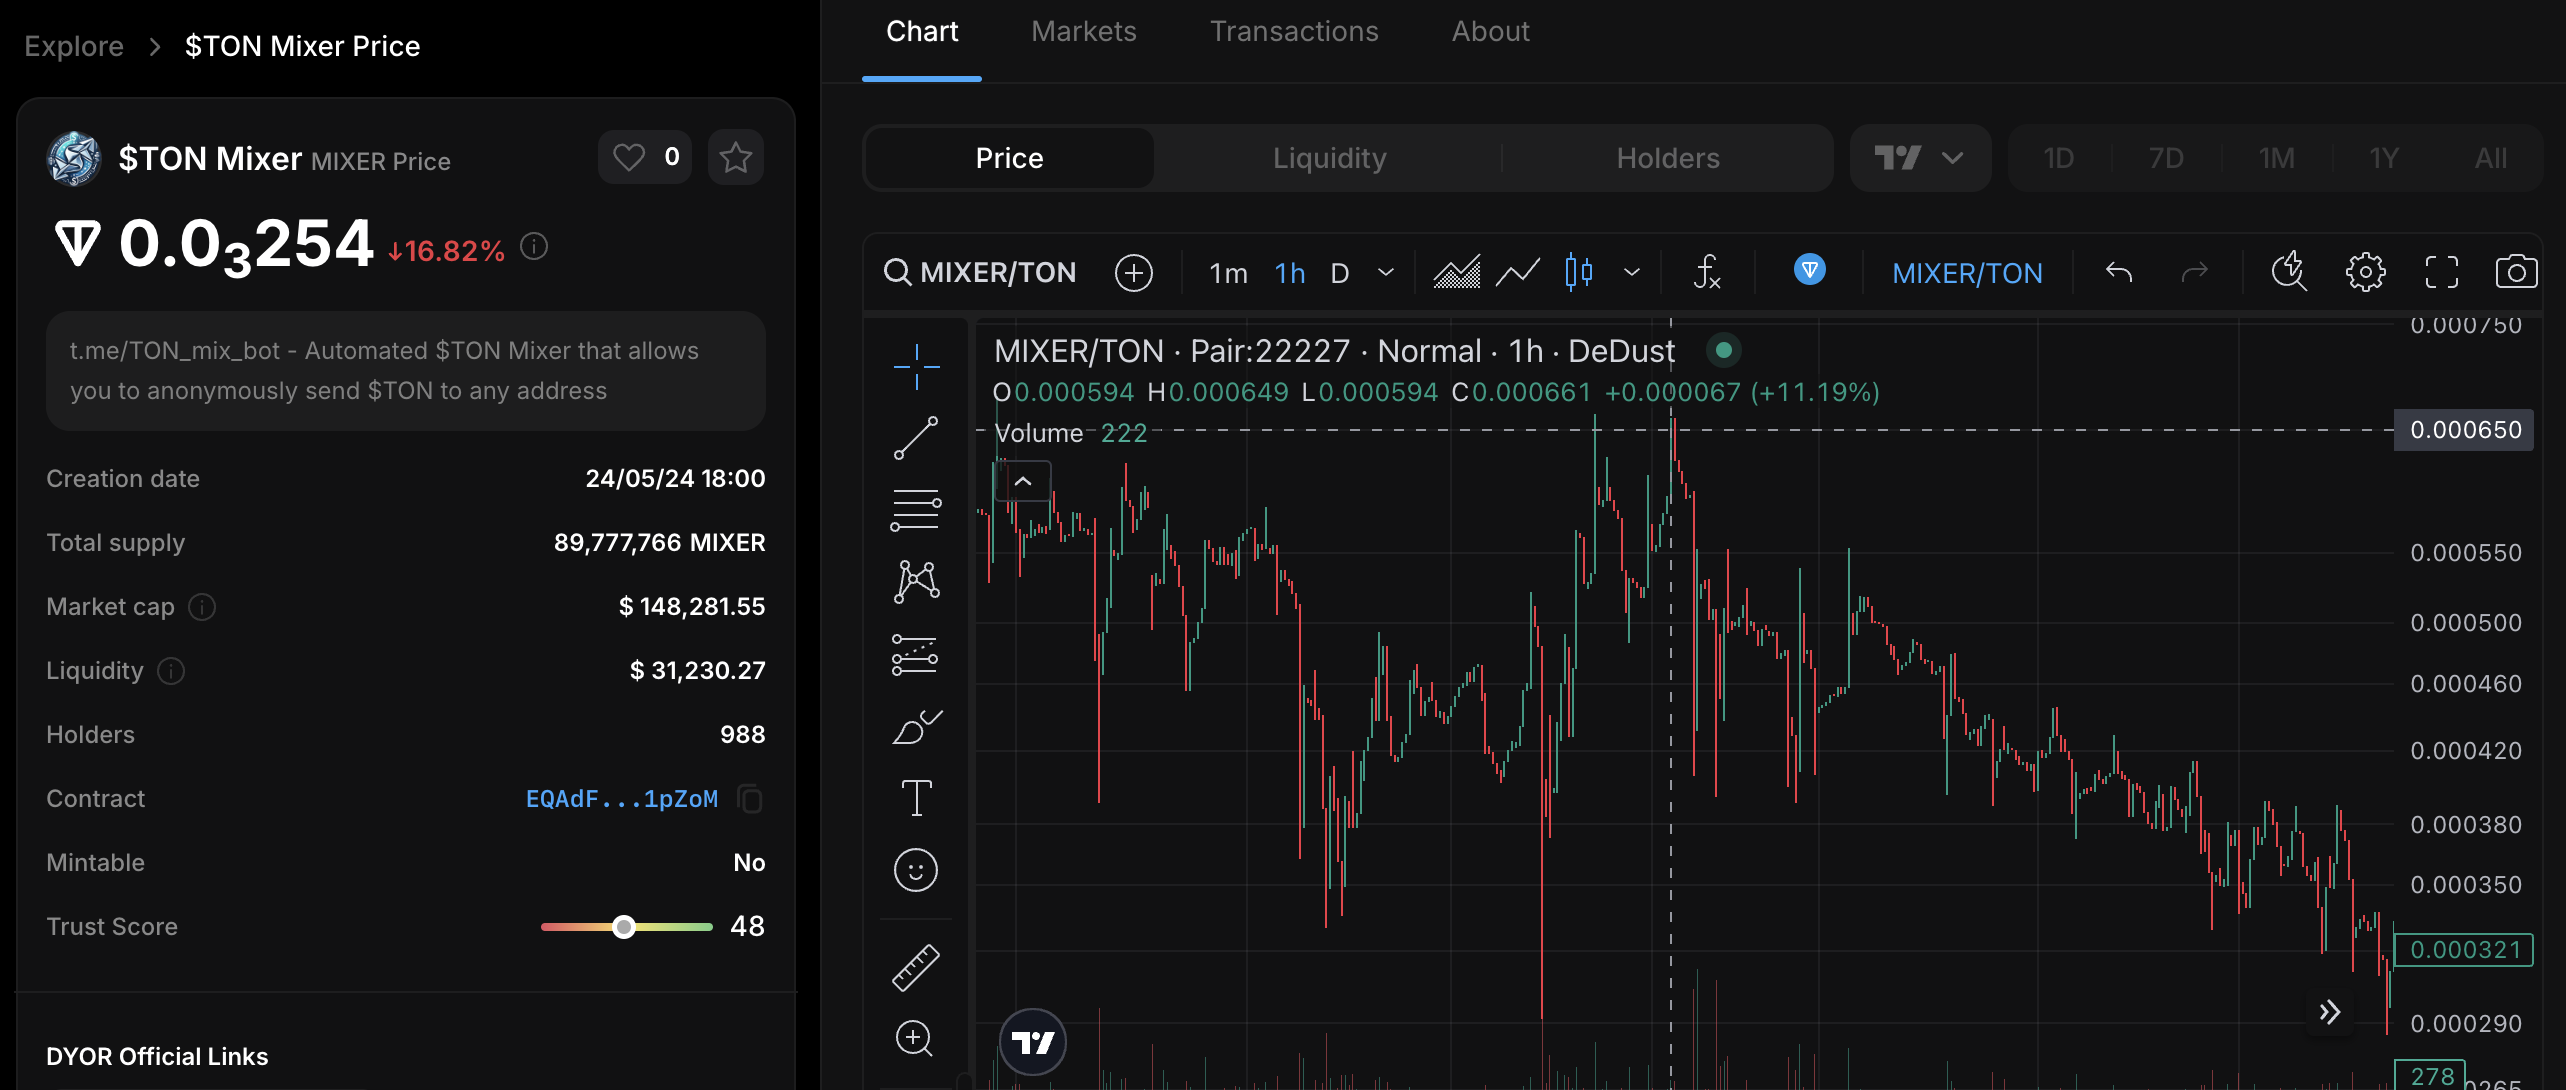Click the Explore breadcrumb link
The width and height of the screenshot is (2566, 1090).
[x=74, y=46]
